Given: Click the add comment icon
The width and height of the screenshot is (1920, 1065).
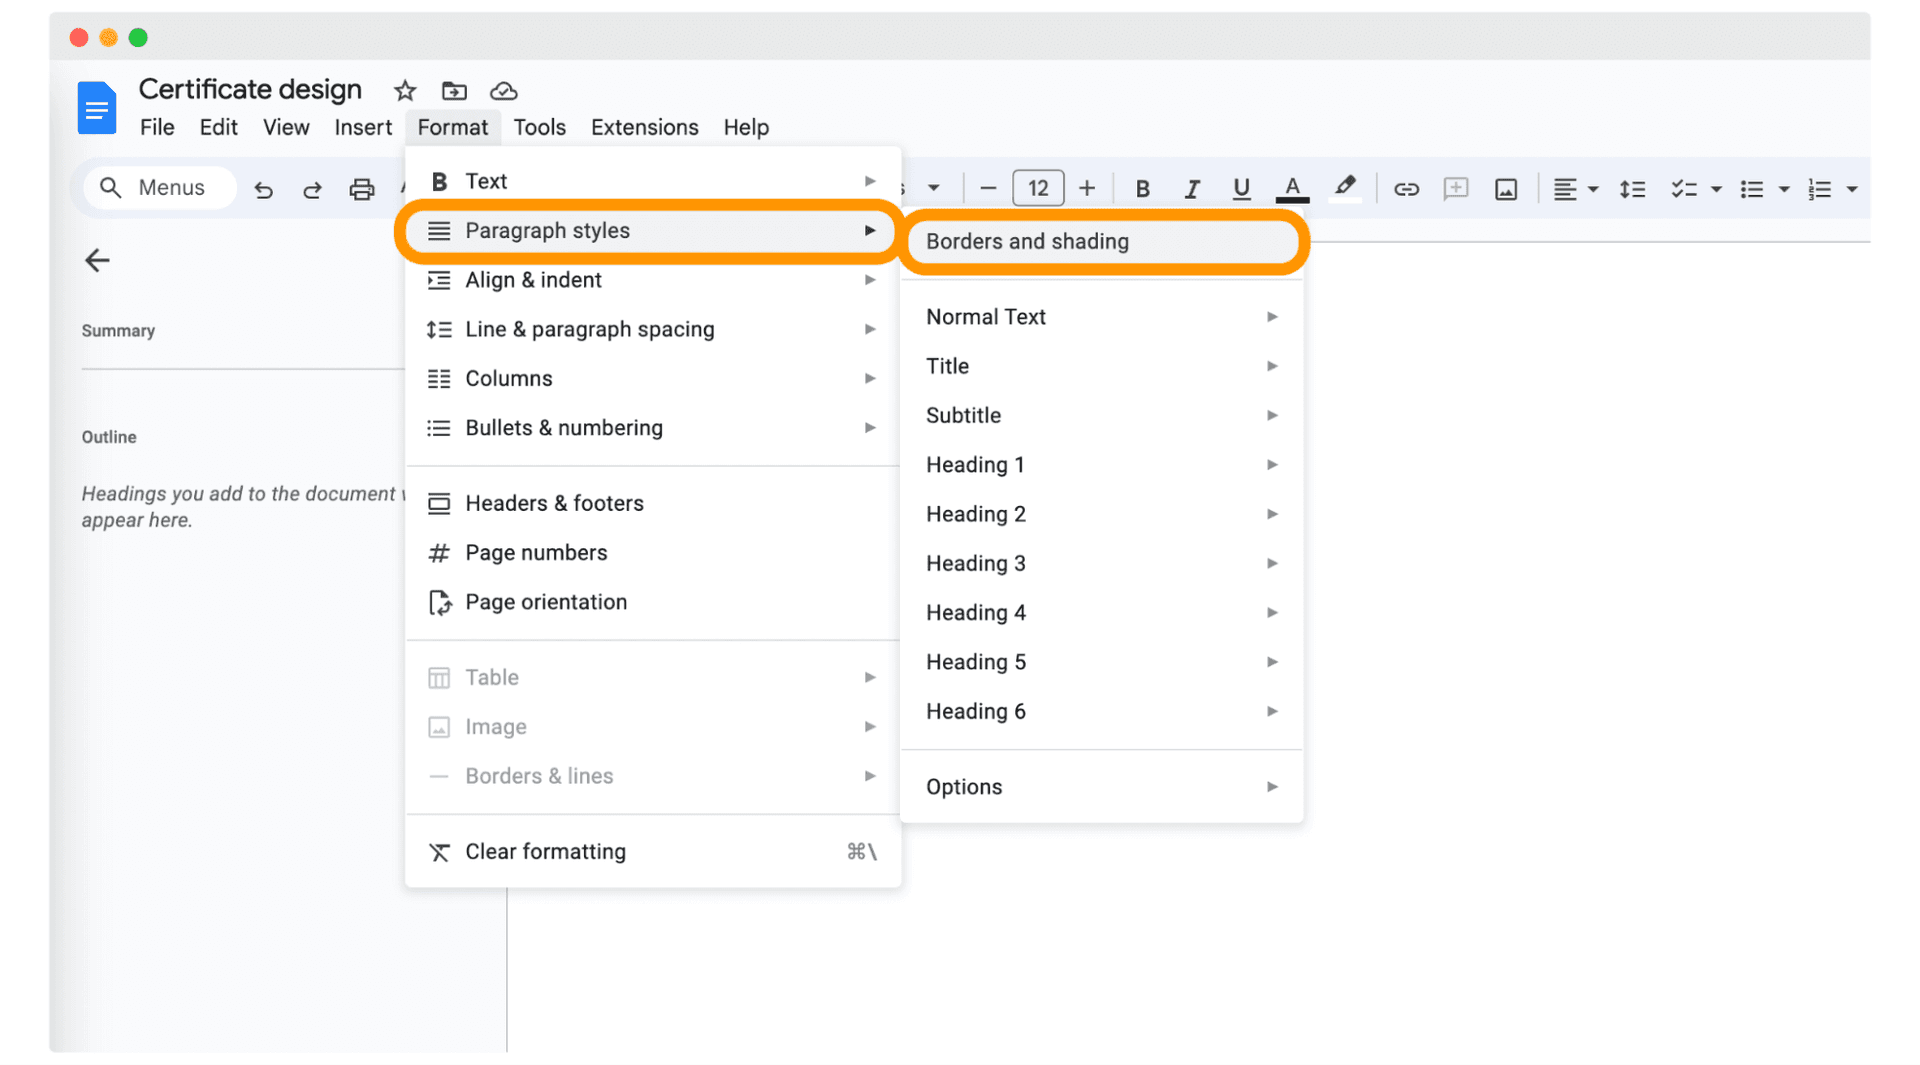Looking at the screenshot, I should point(1456,189).
